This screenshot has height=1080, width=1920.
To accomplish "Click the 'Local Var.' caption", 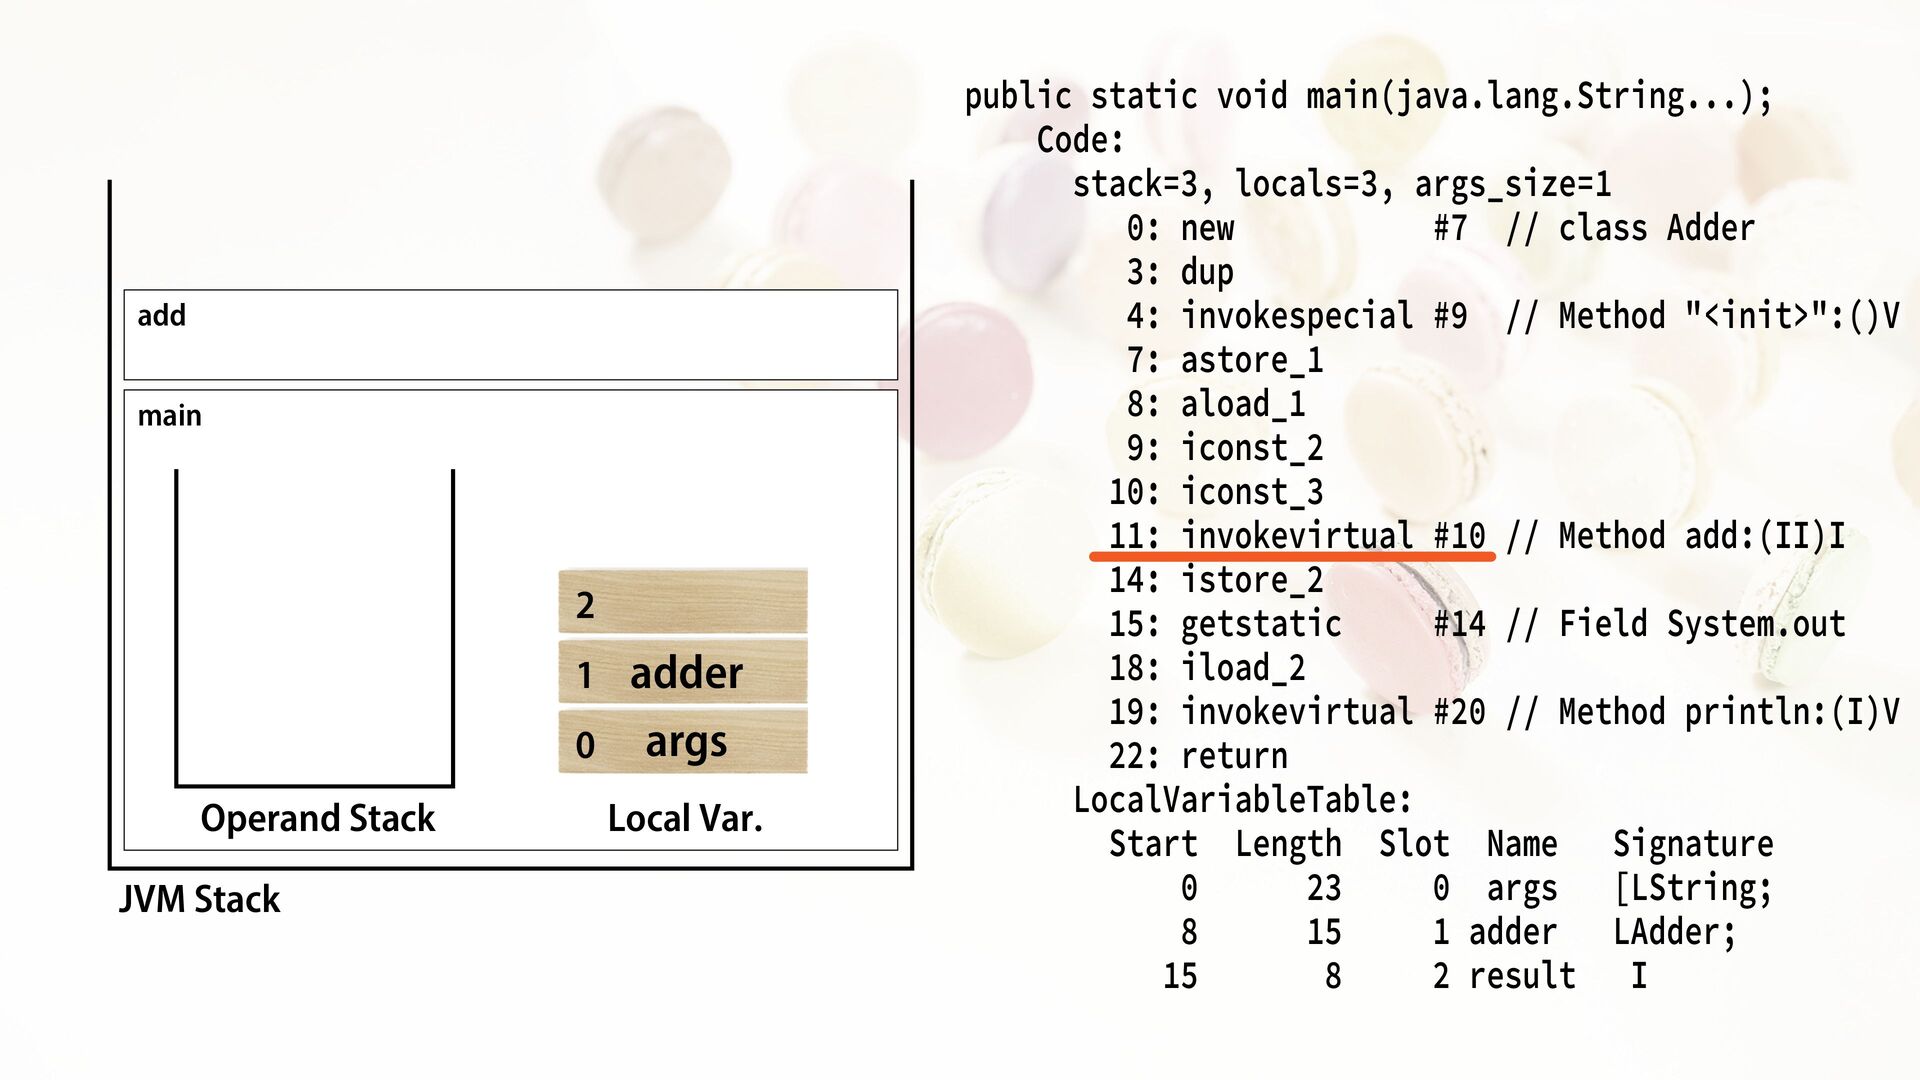I will click(685, 819).
